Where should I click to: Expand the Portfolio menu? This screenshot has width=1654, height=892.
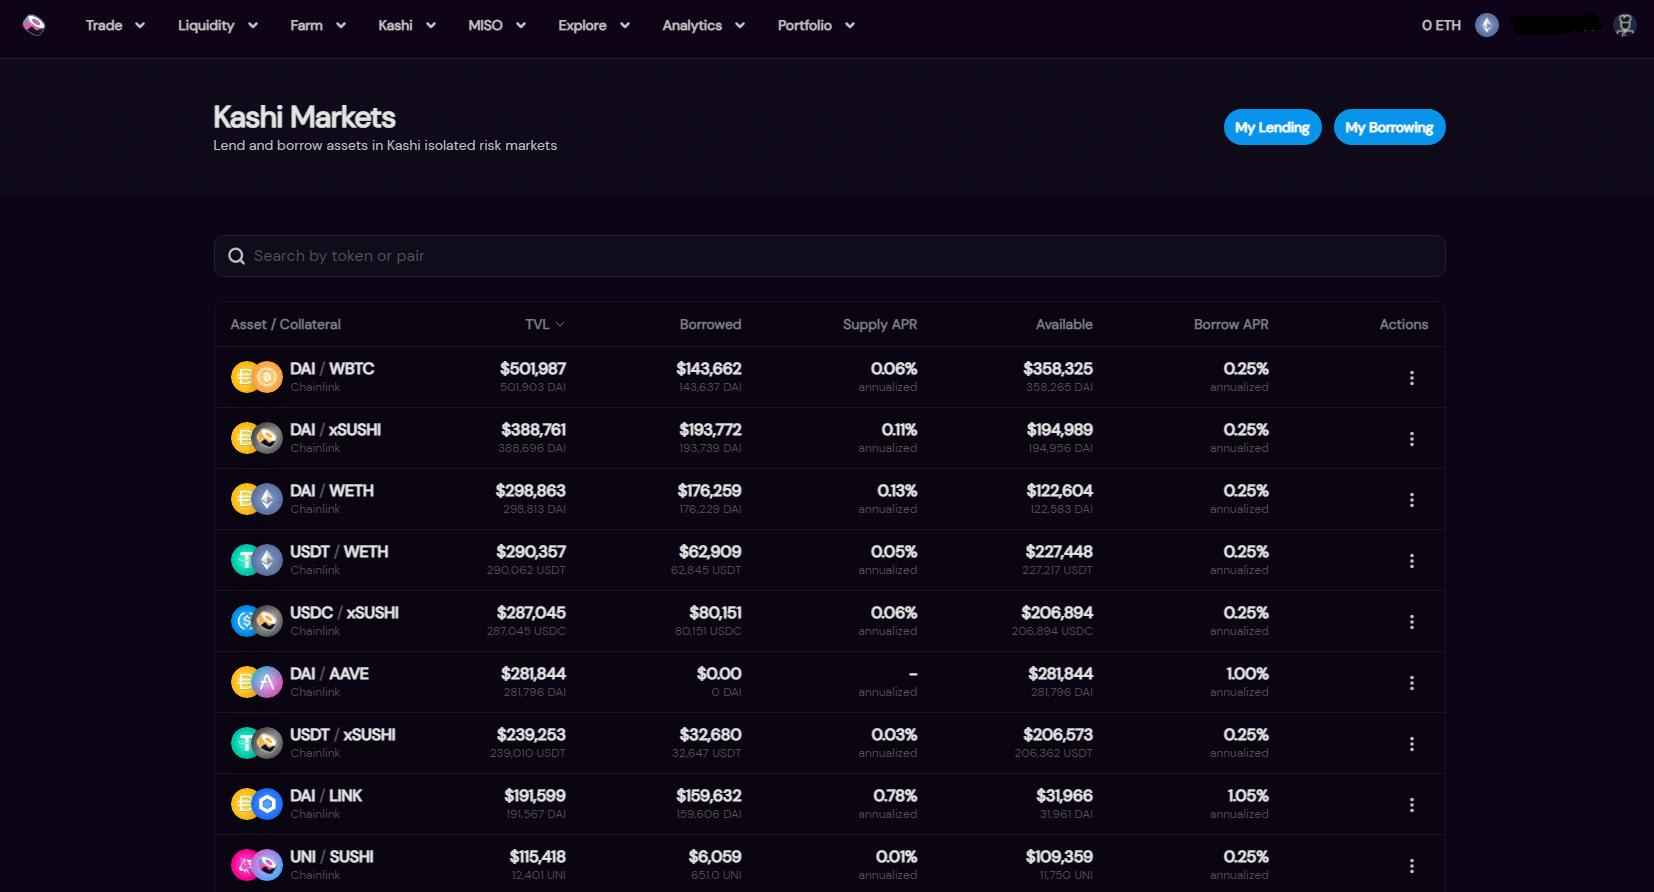(816, 25)
